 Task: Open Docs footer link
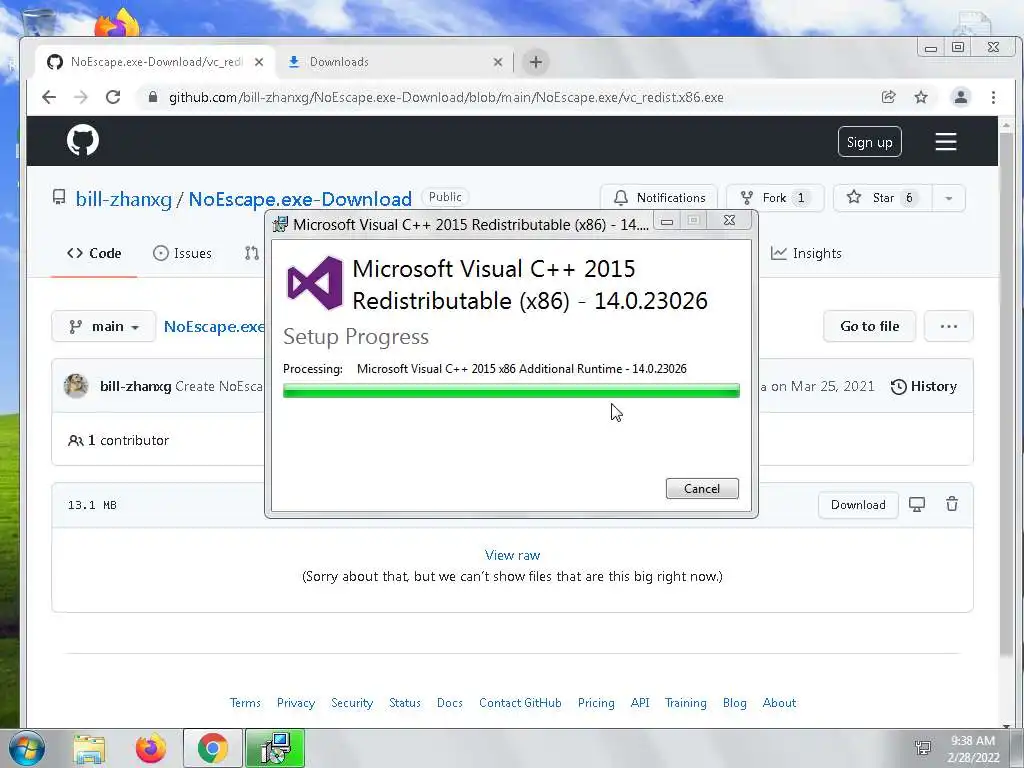450,703
